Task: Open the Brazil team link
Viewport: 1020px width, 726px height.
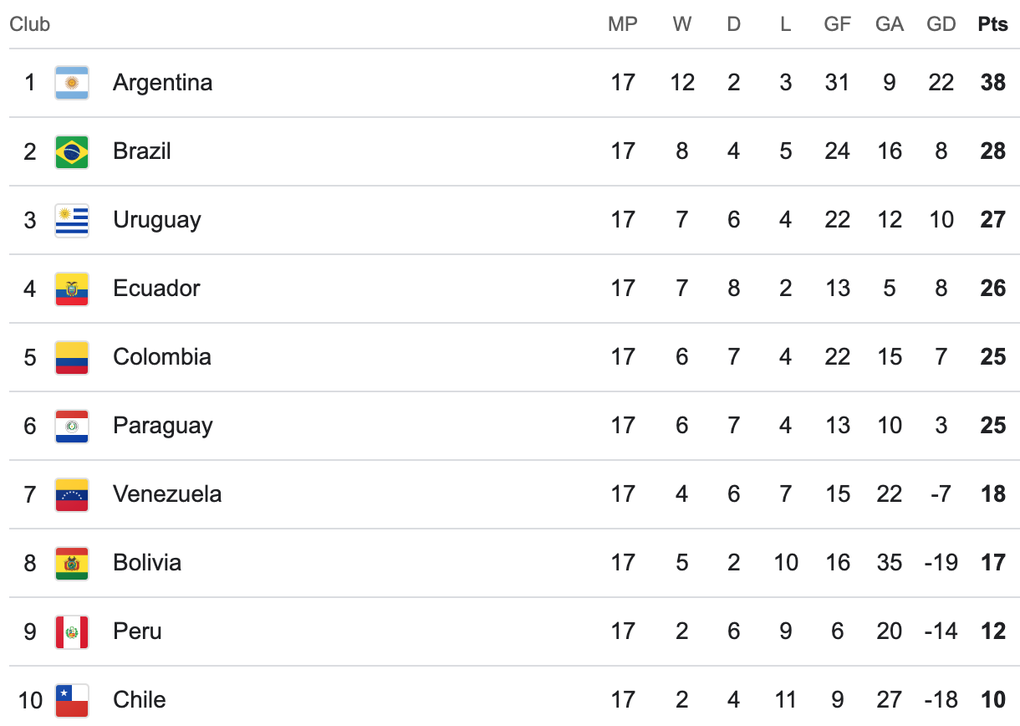Action: 142,152
